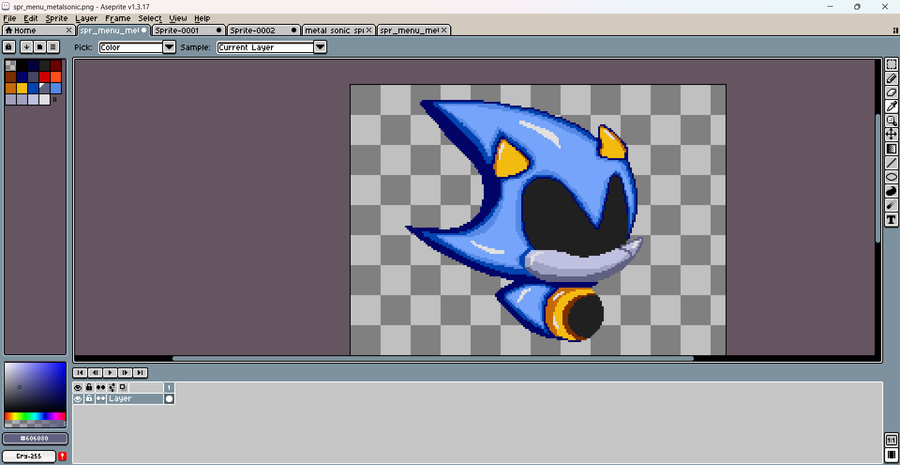Select frame 1 cel of Layer
Viewport: 900px width, 465px height.
(x=169, y=398)
